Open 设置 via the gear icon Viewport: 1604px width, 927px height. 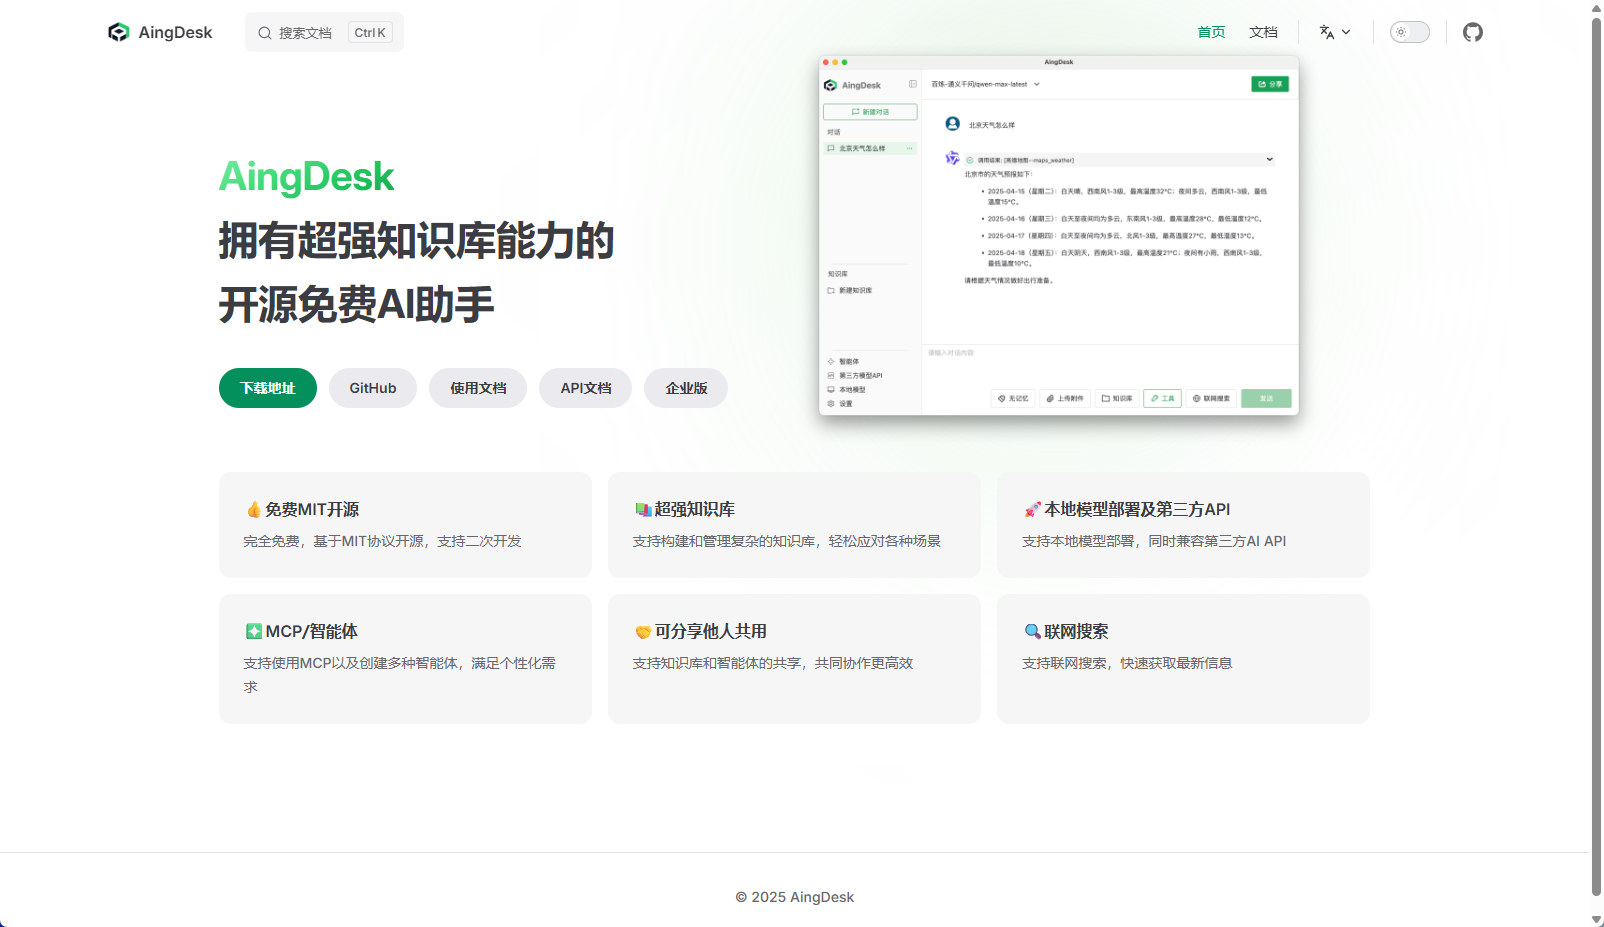[x=830, y=403]
